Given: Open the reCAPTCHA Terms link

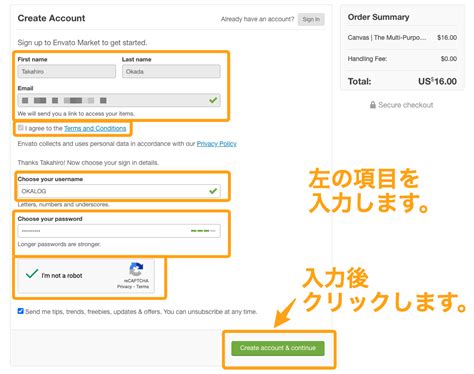Looking at the screenshot, I should [x=142, y=287].
